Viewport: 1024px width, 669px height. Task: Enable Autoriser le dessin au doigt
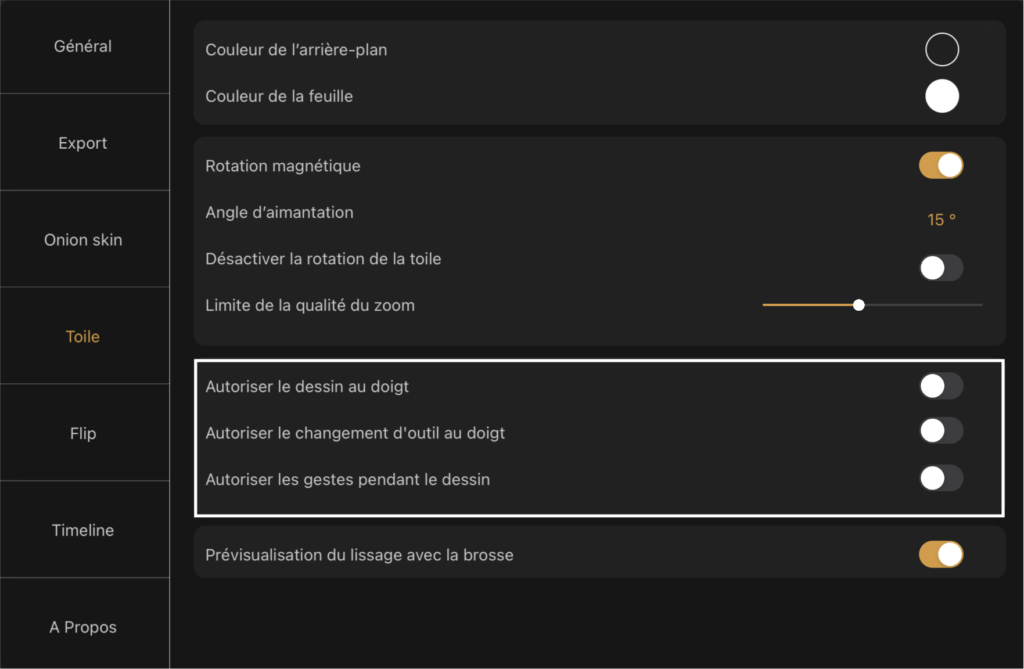click(941, 385)
